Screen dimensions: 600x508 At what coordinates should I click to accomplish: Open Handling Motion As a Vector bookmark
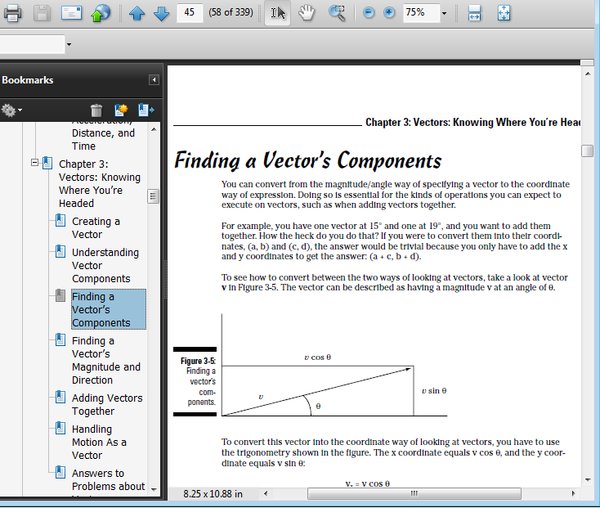tap(99, 442)
